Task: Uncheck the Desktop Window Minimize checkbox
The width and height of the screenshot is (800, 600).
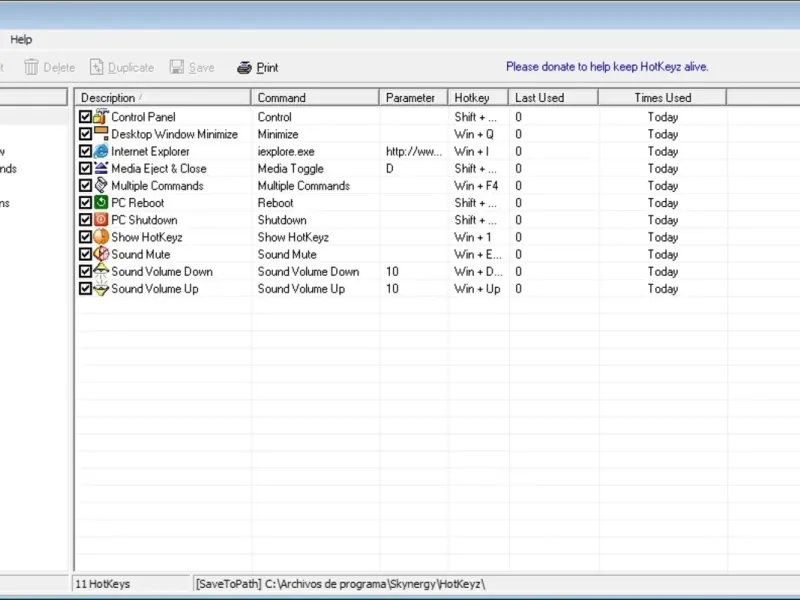Action: tap(85, 134)
